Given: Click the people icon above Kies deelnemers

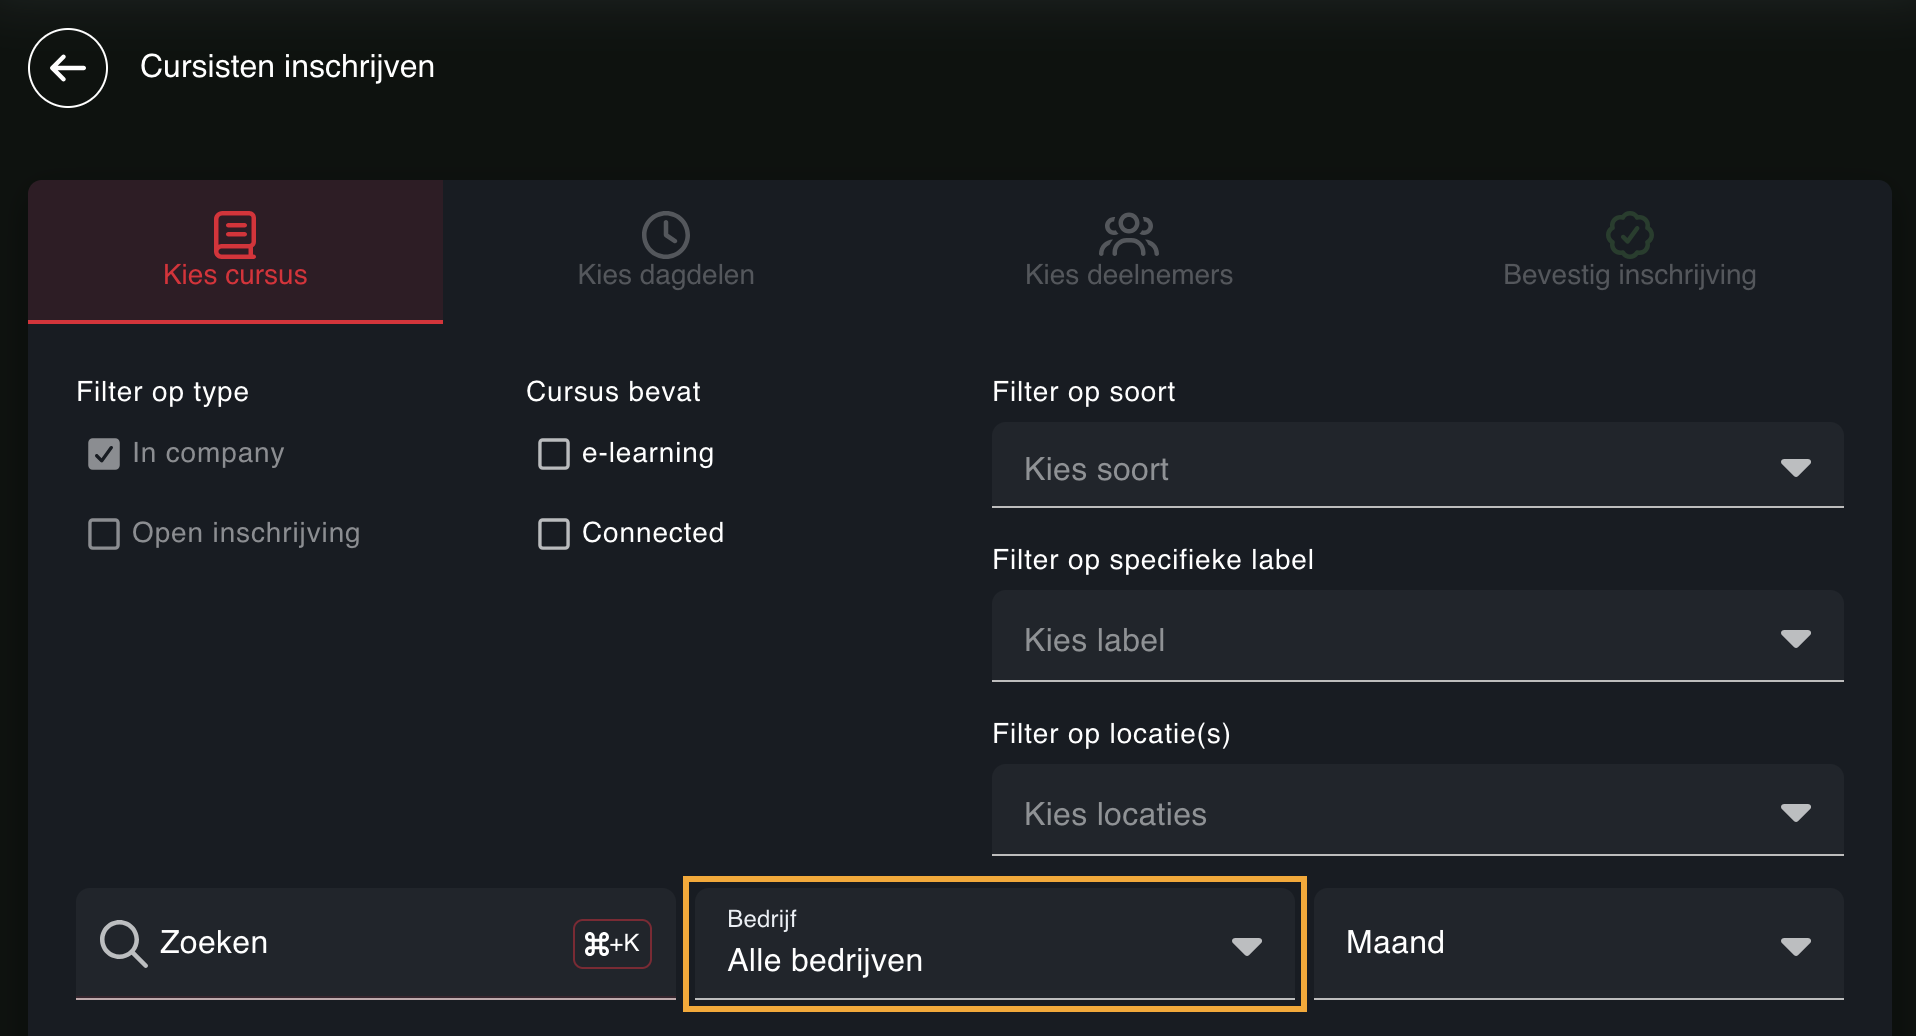Looking at the screenshot, I should click(1129, 235).
